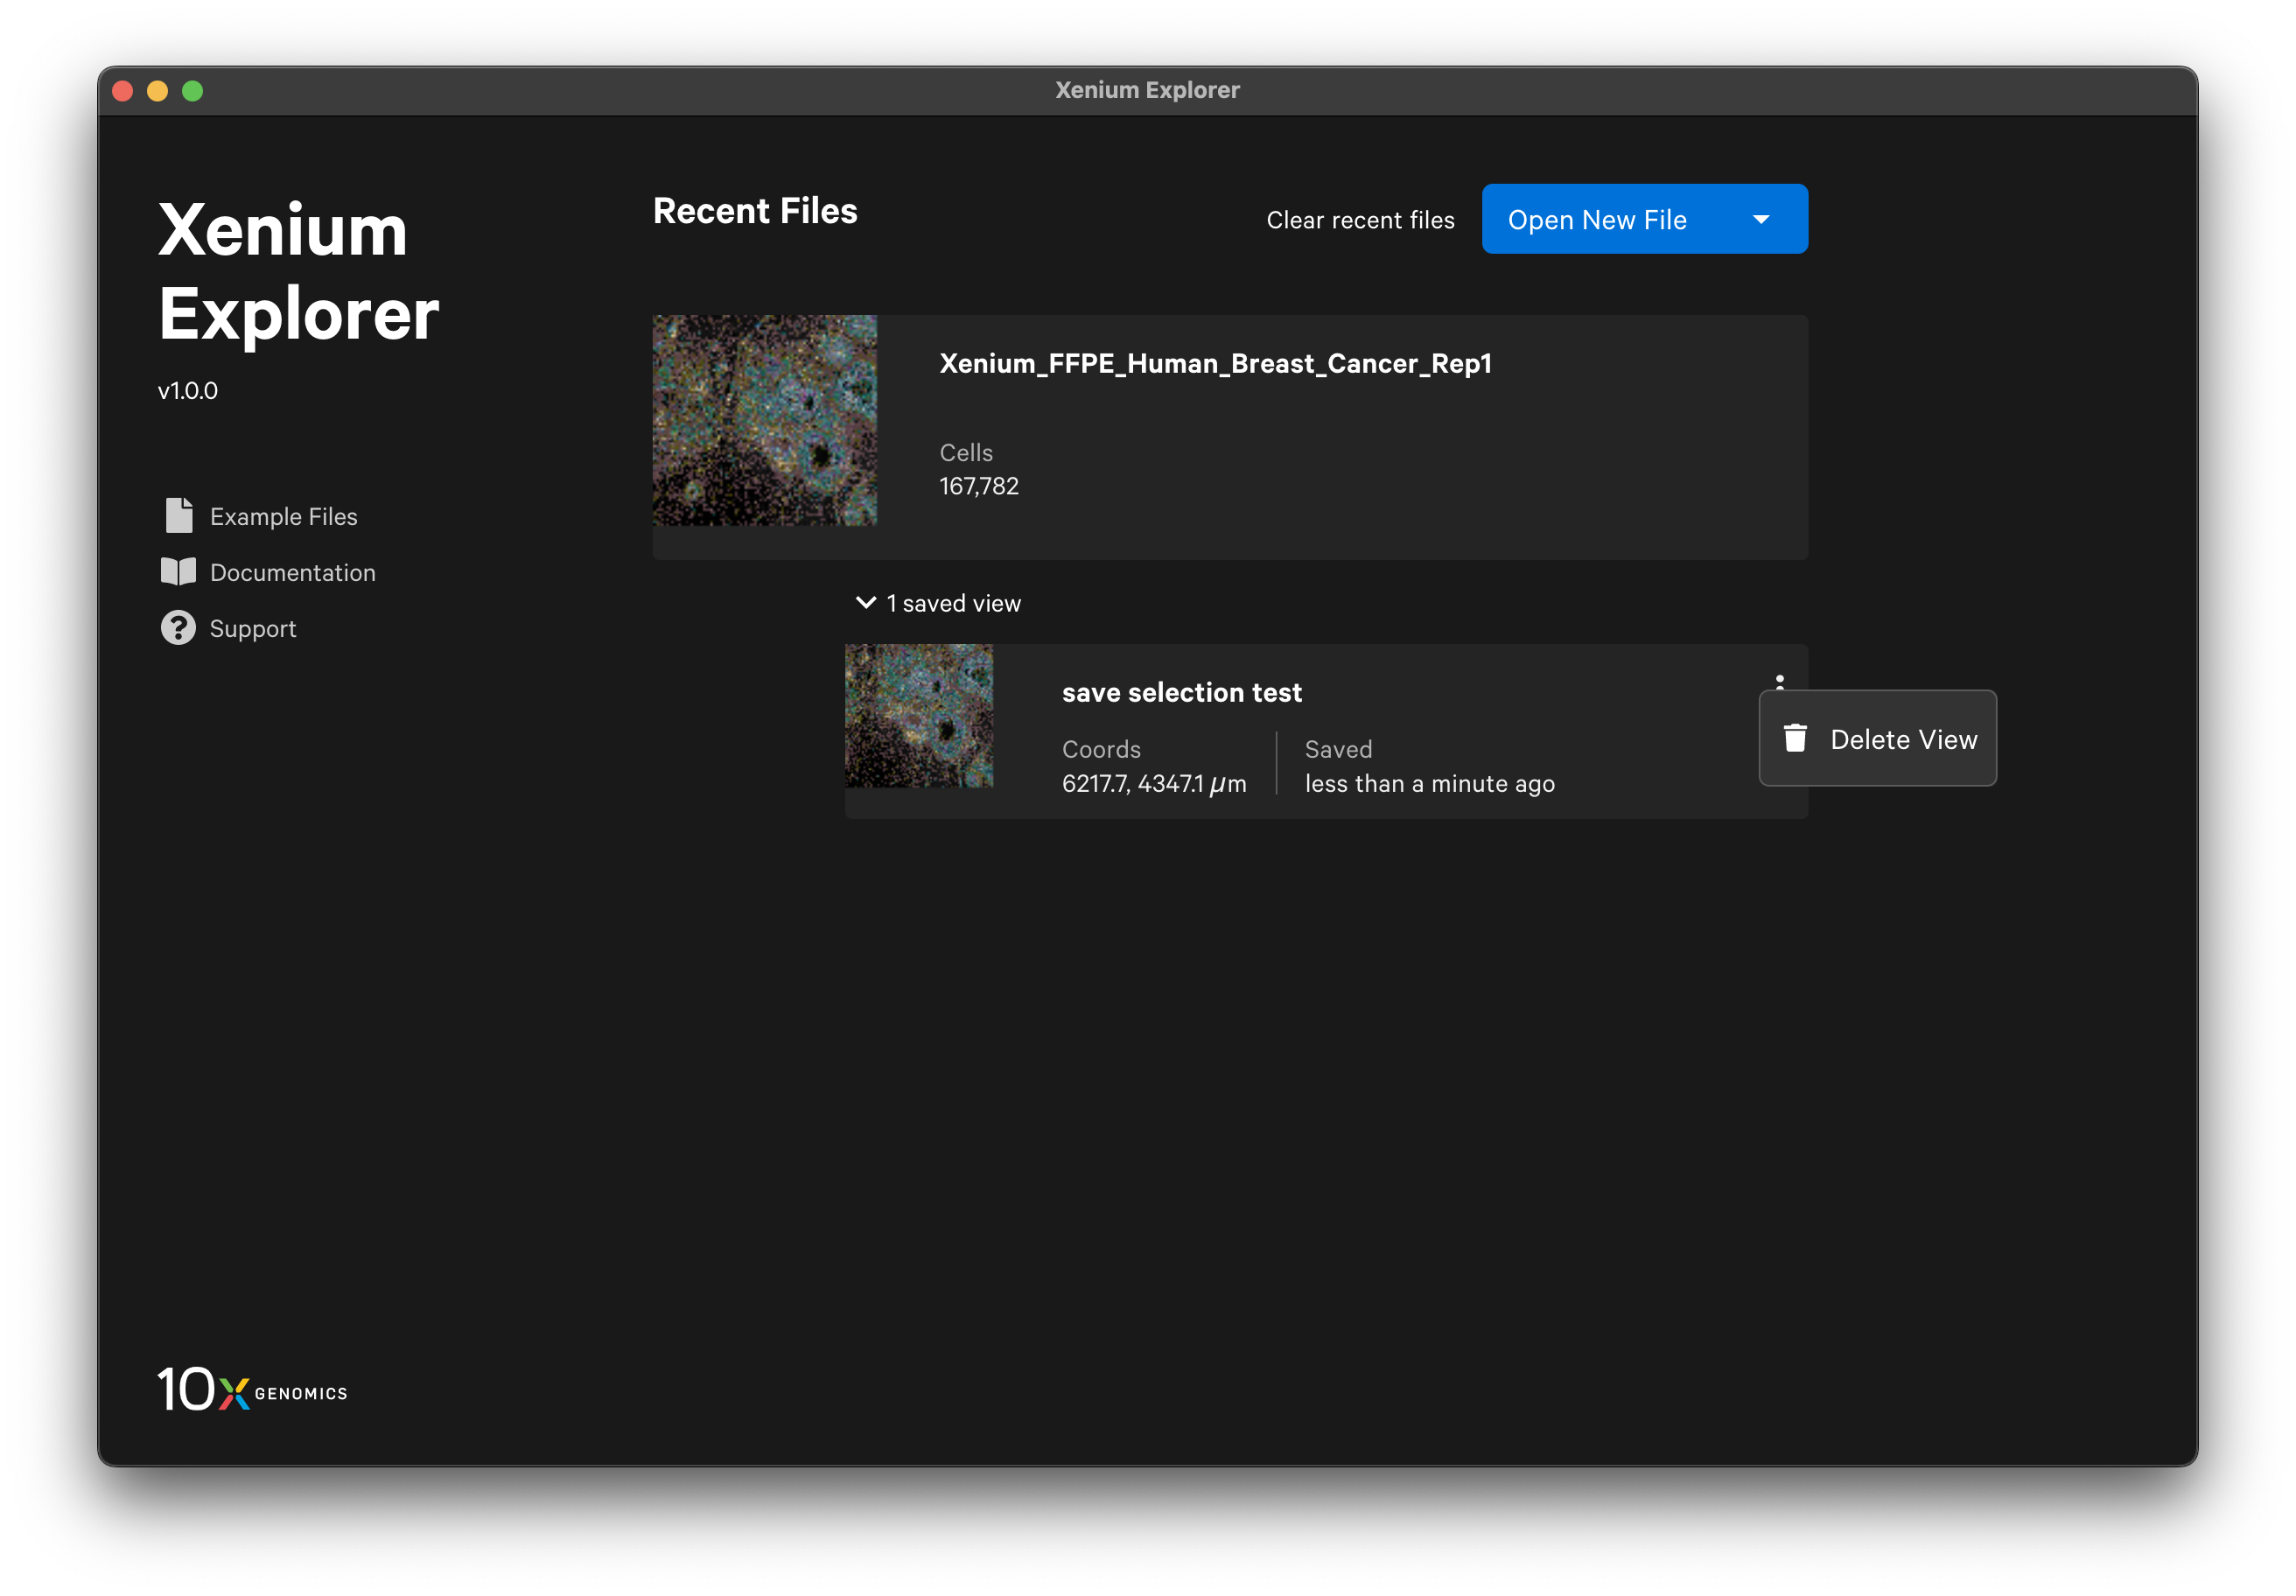Viewport: 2296px width, 1596px height.
Task: Maximize window with the green button
Action: tap(193, 91)
